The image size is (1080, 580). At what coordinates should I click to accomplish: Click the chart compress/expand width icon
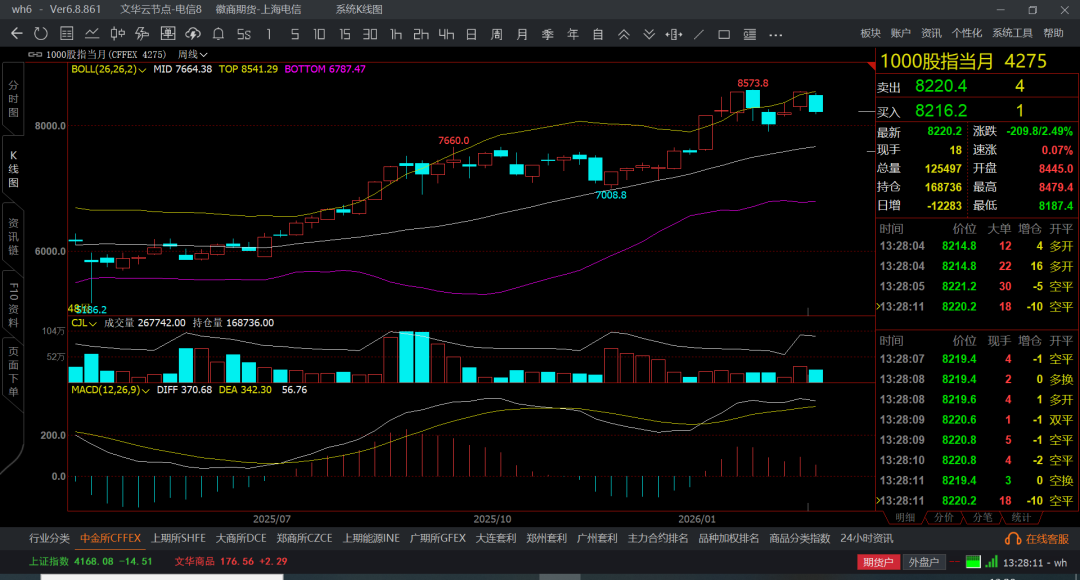click(x=674, y=34)
